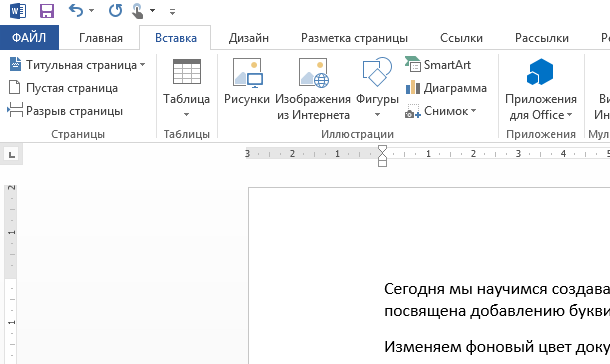Click the Redo circular arrow icon
The width and height of the screenshot is (610, 364).
pyautogui.click(x=115, y=10)
